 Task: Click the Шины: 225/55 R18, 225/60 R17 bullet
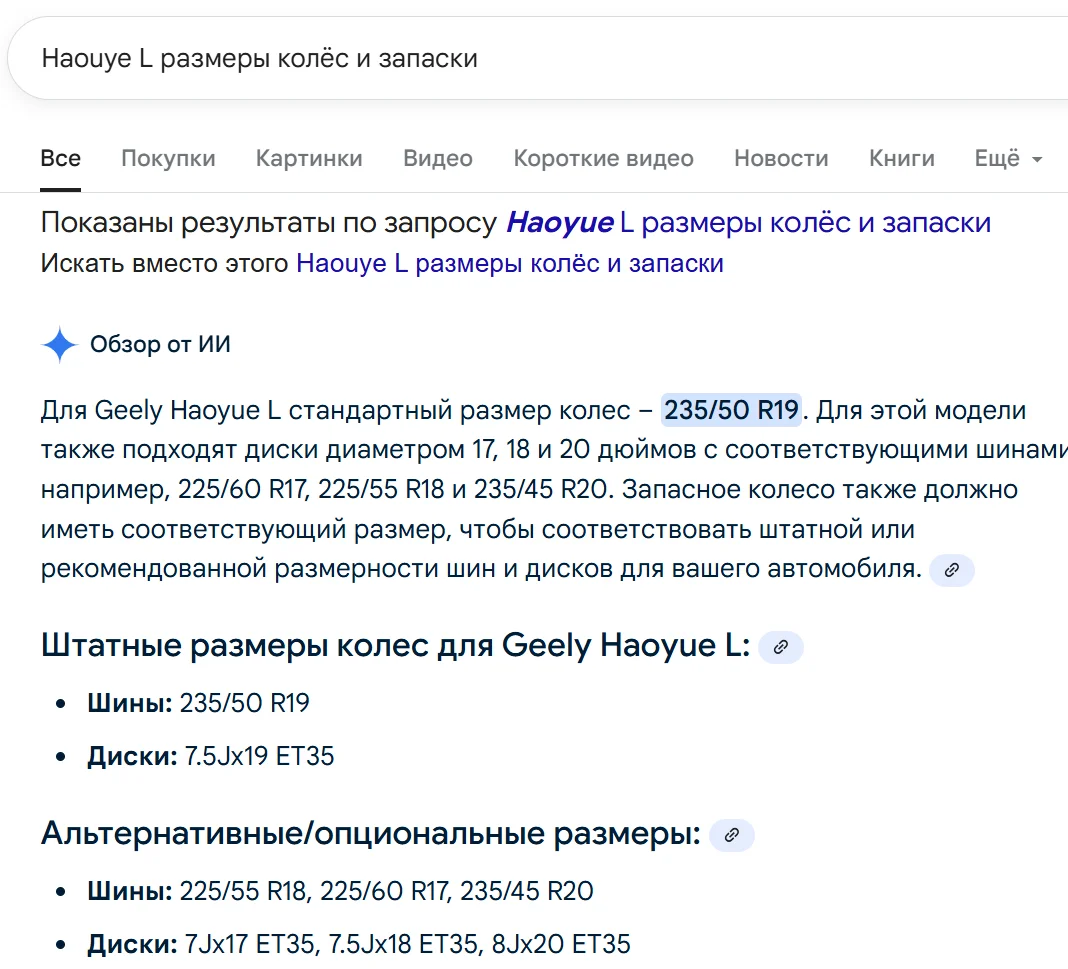point(340,891)
